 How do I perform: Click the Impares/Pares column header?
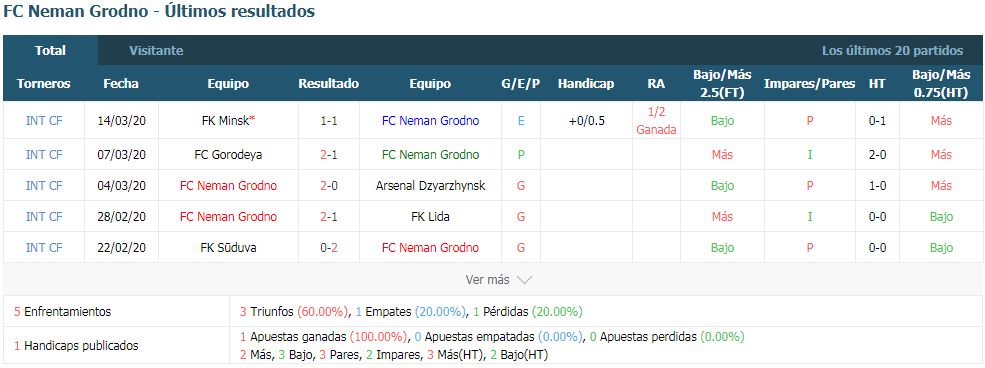pos(810,84)
